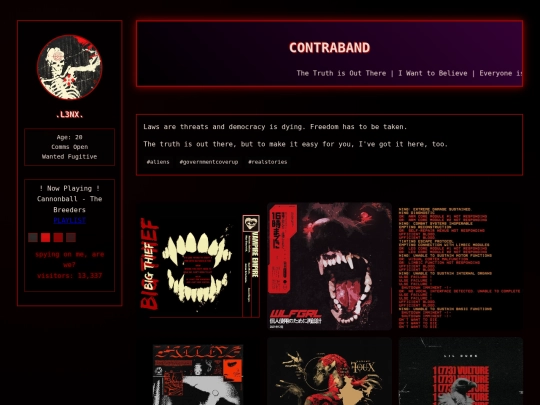
Task: Click the bright red second color swatch
Action: (x=45, y=237)
